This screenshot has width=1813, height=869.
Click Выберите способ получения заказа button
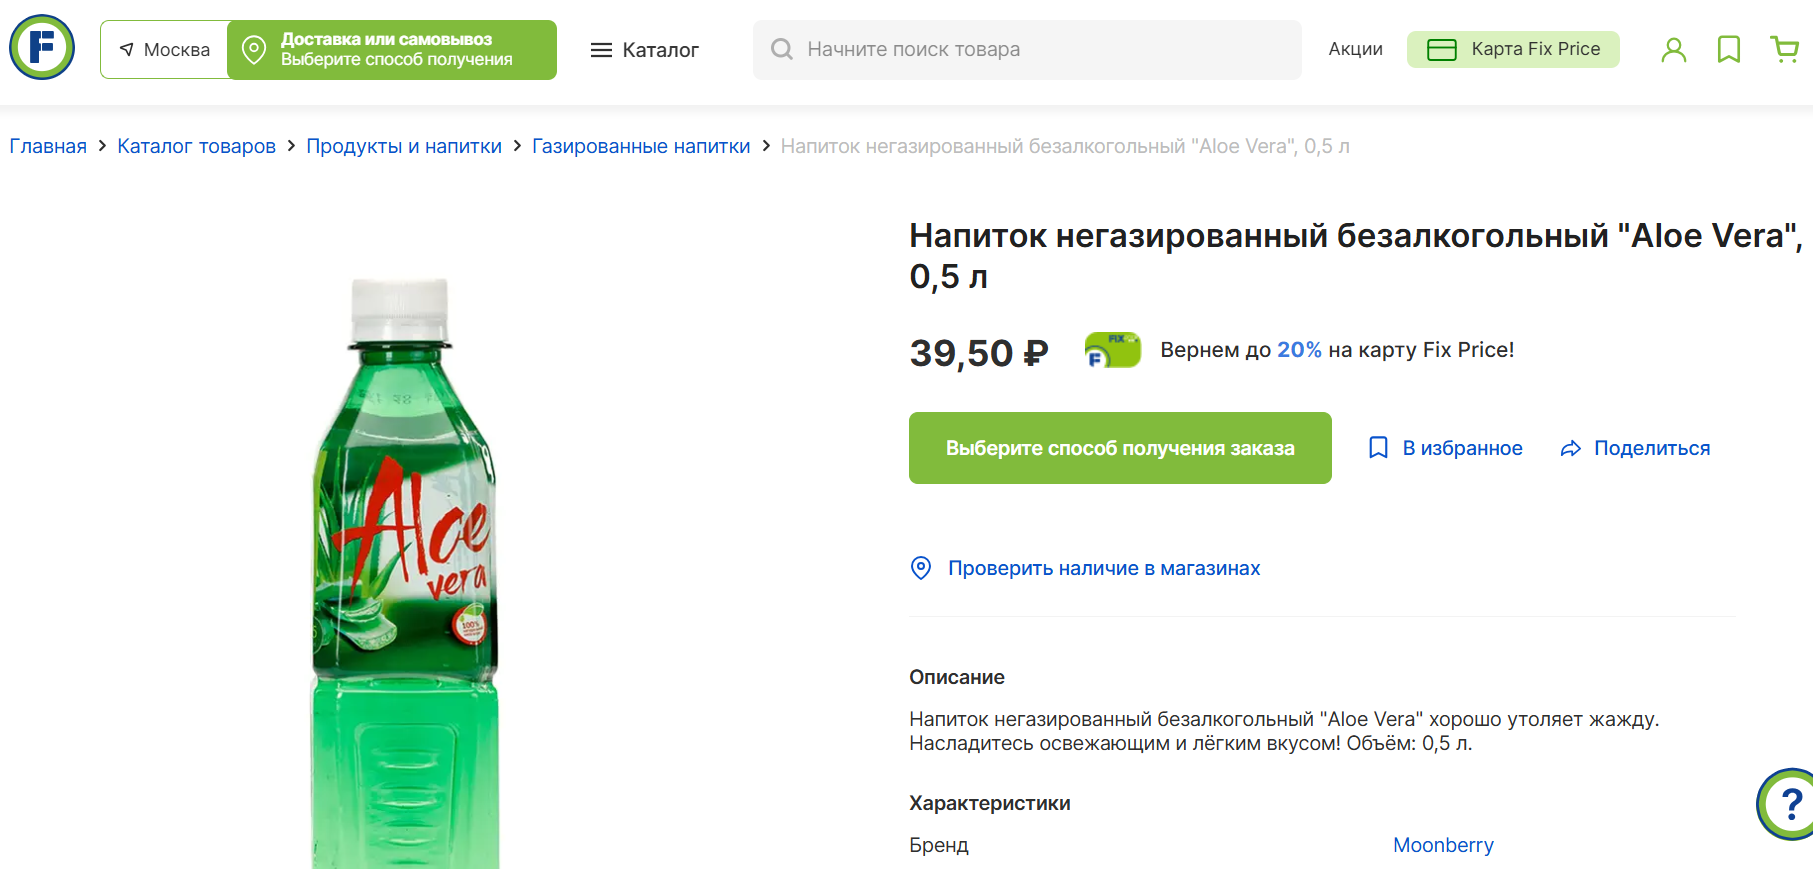click(x=1120, y=448)
